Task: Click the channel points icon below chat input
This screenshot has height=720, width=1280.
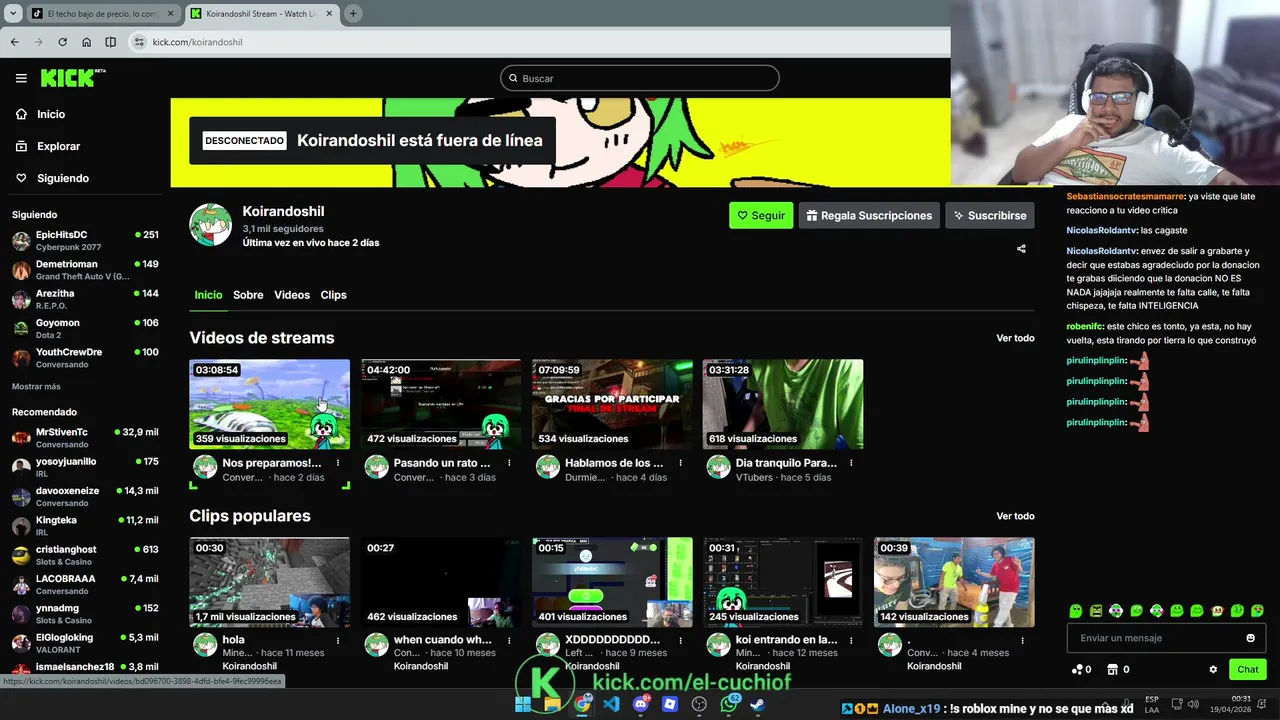Action: pos(1077,670)
